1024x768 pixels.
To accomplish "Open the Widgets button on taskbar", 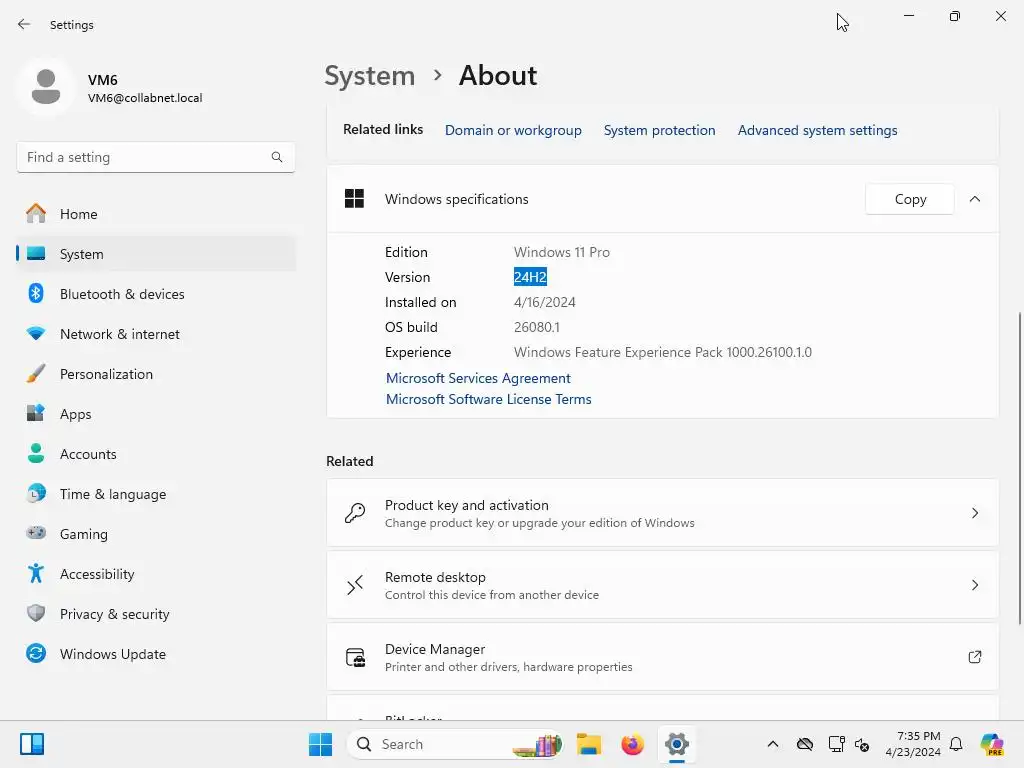I will [x=31, y=744].
